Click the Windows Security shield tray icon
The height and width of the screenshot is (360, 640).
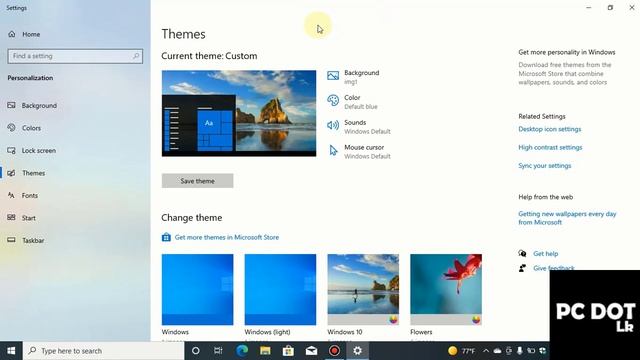(x=542, y=351)
